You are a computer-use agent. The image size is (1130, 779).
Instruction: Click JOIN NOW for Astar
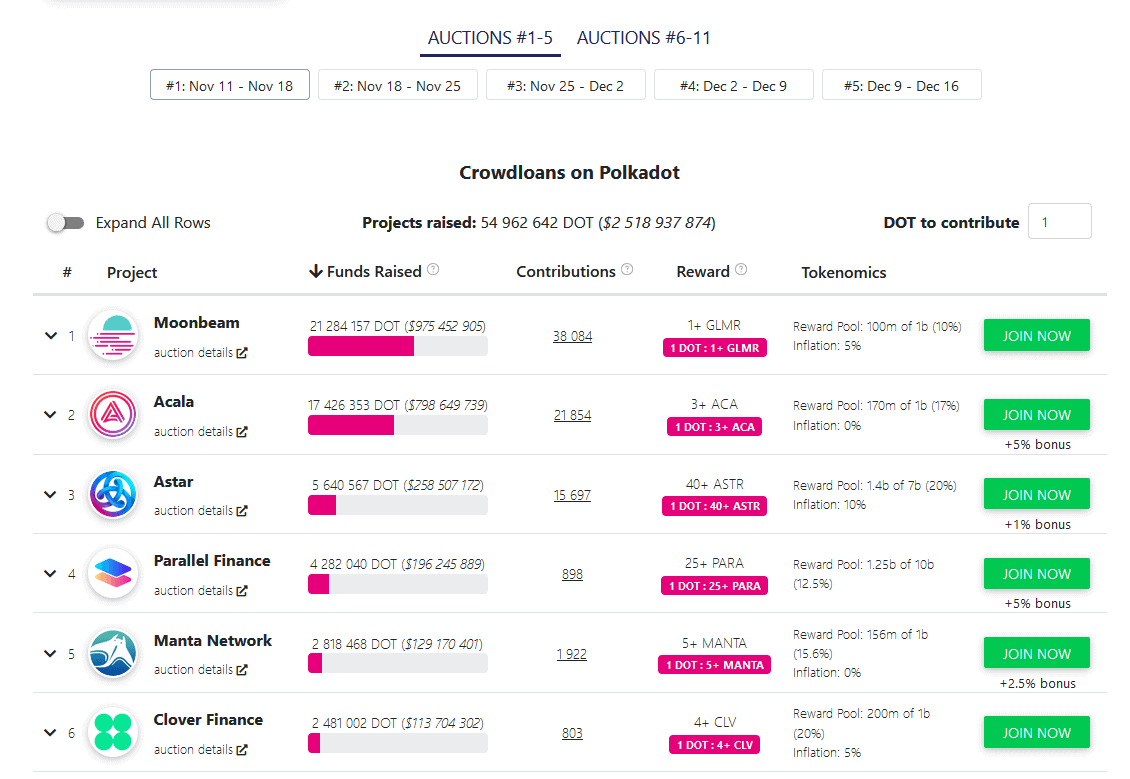click(1036, 495)
